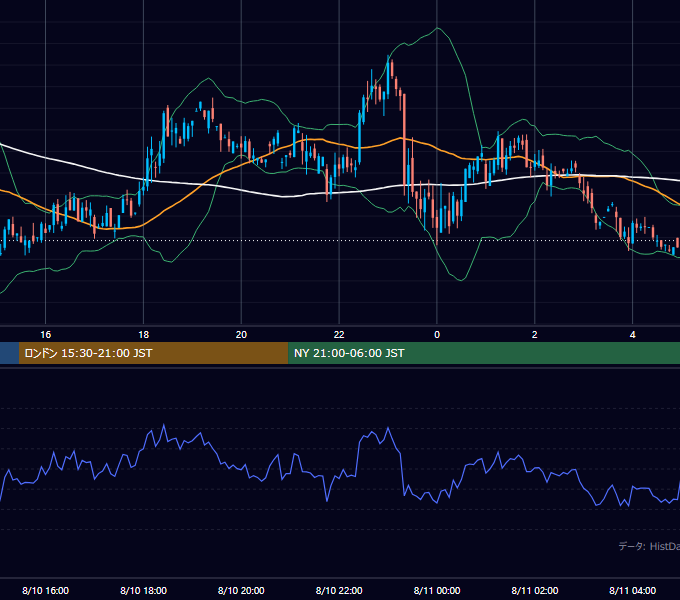Click the データ: HistData source credit text
This screenshot has height=600, width=680.
[649, 546]
